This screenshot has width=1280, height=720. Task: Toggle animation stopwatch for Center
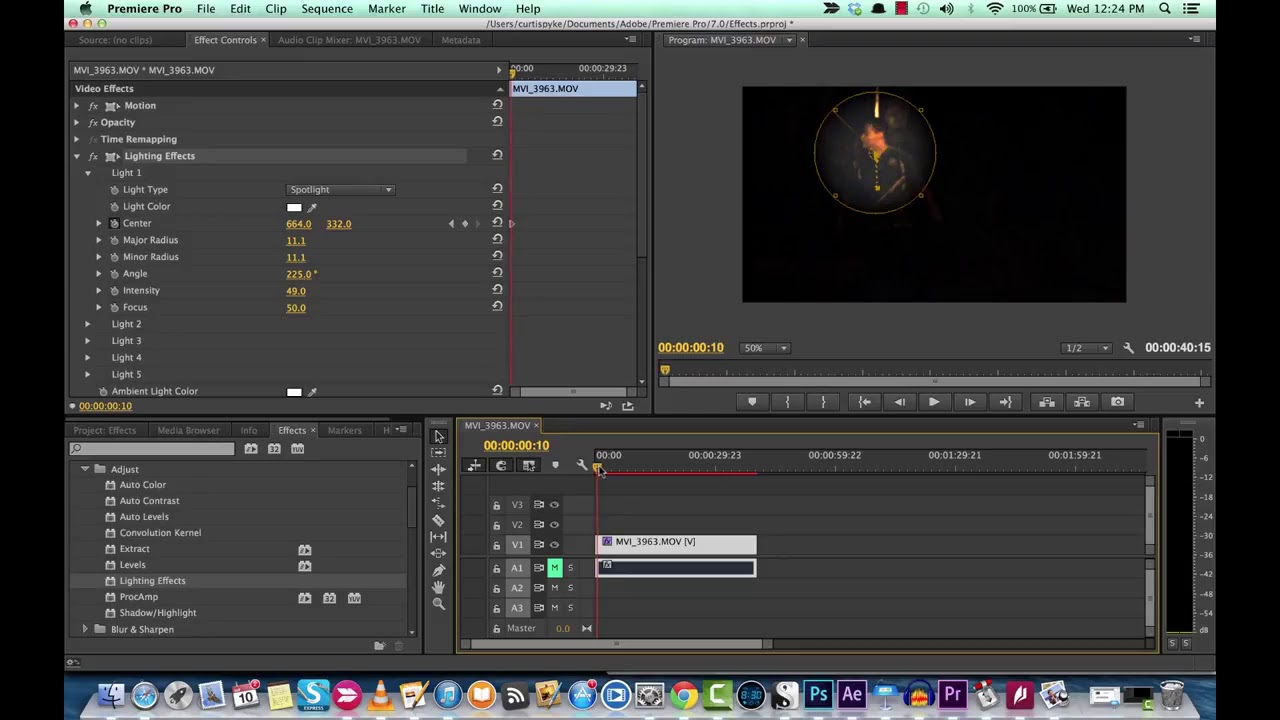[x=114, y=223]
